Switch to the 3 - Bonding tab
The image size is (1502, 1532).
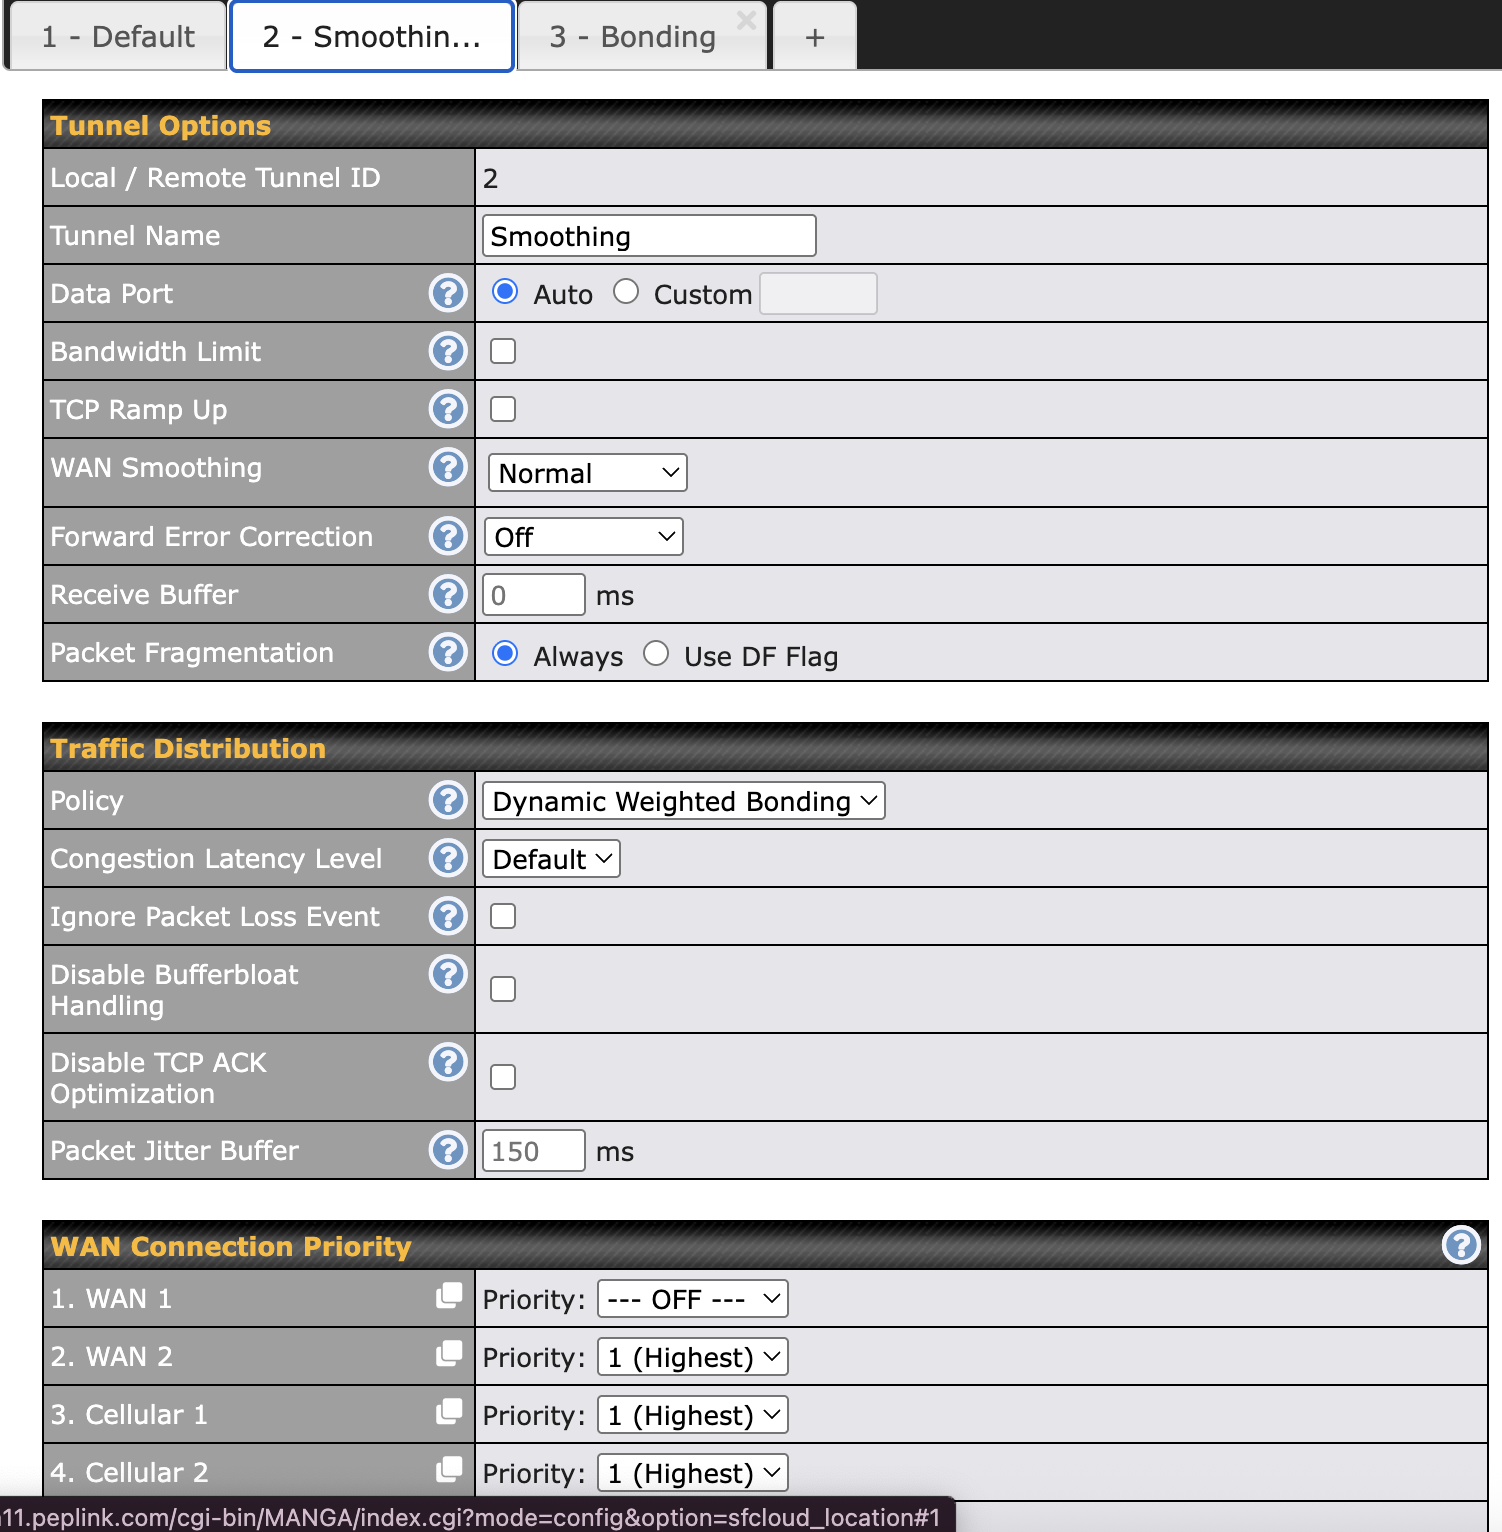click(x=632, y=37)
